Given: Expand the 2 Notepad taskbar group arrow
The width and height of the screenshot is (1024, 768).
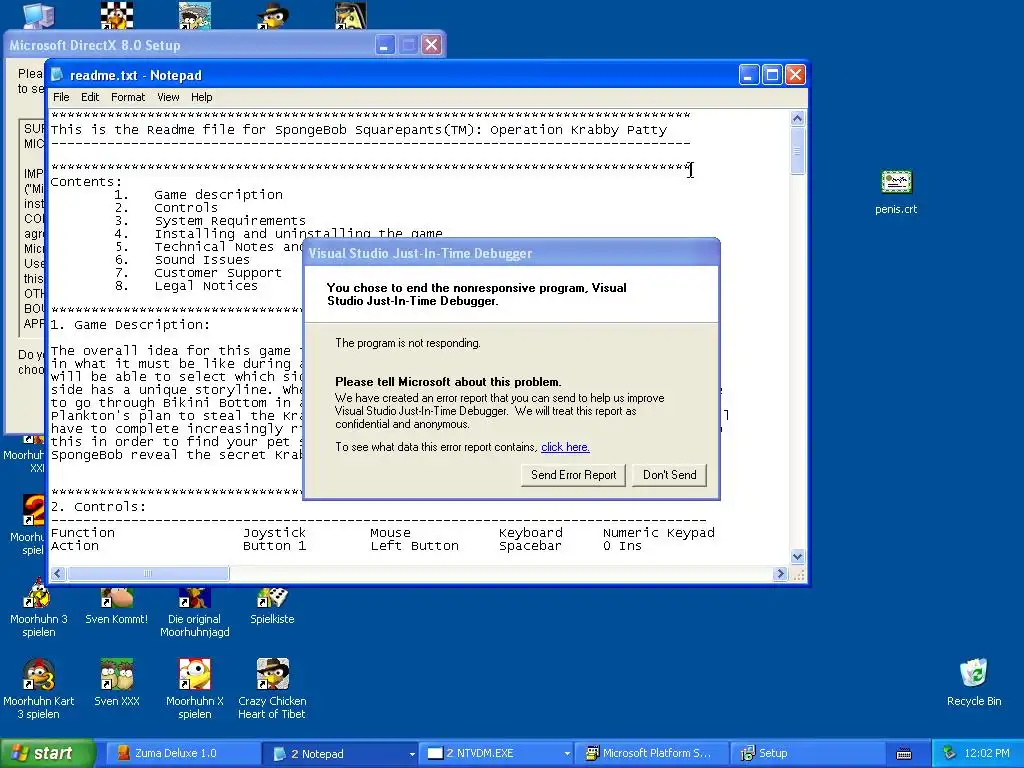Looking at the screenshot, I should tap(411, 754).
